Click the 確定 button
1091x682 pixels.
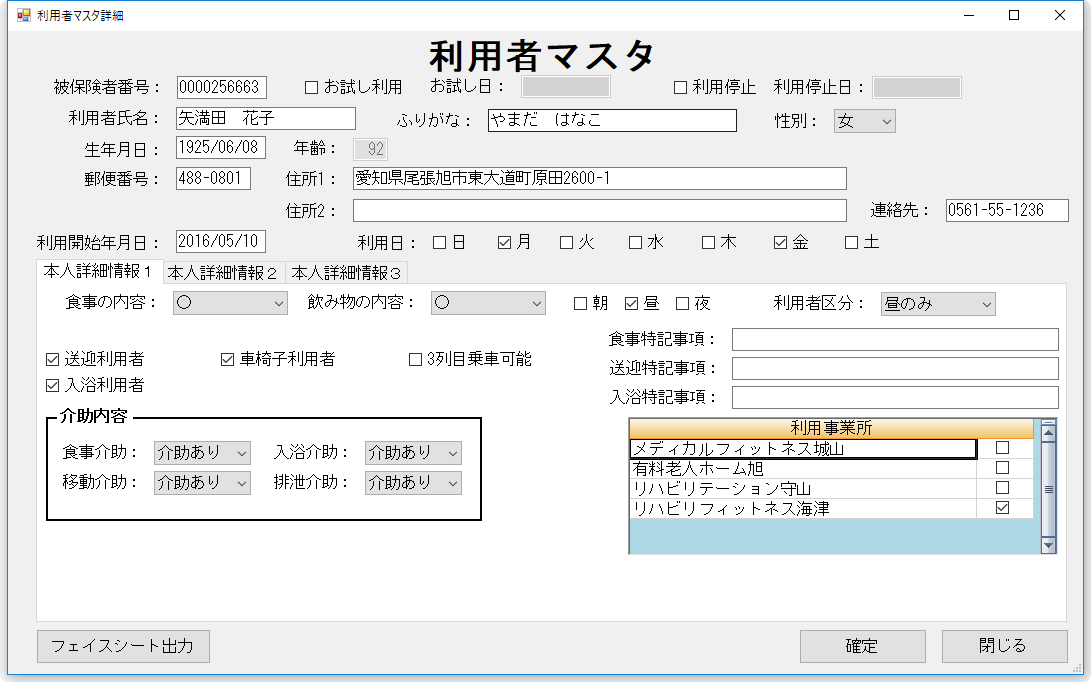point(862,646)
